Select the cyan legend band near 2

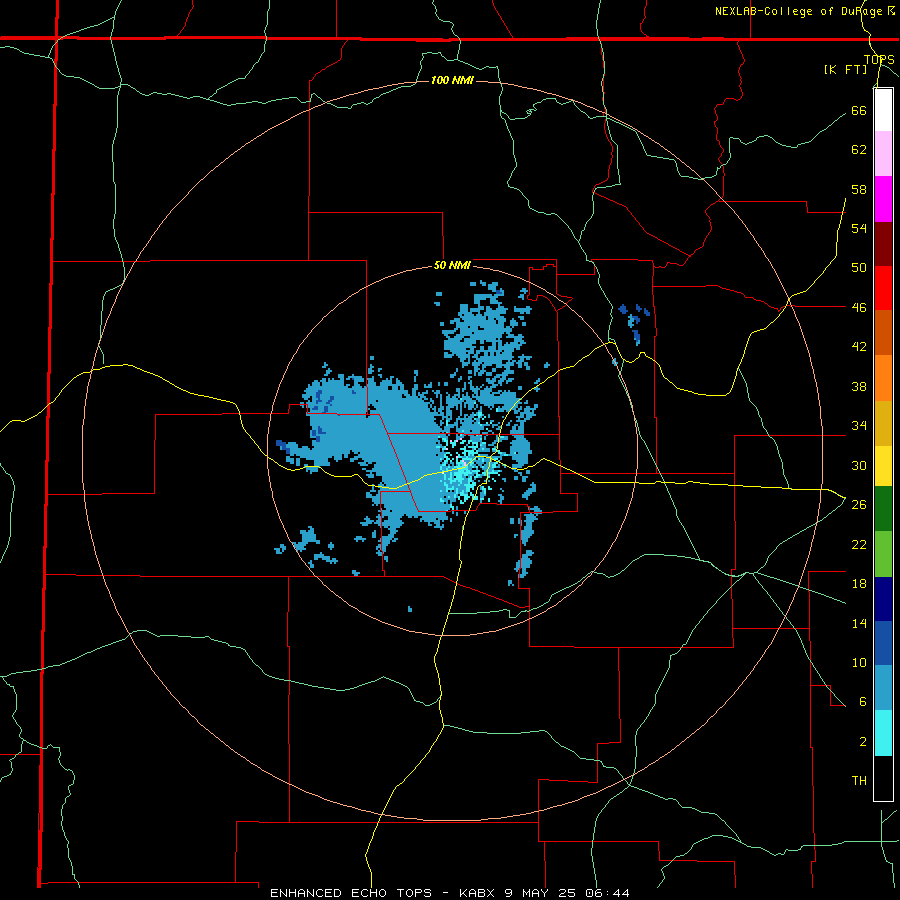[883, 734]
